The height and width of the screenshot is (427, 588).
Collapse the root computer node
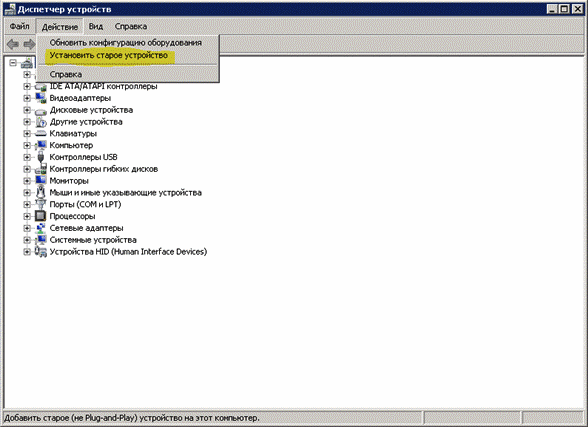tap(13, 63)
